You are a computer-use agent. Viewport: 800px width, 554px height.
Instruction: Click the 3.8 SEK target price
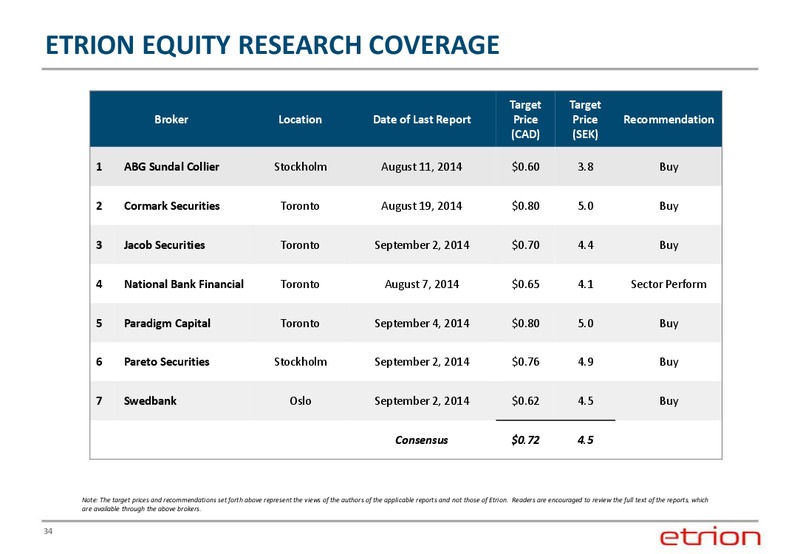click(586, 167)
